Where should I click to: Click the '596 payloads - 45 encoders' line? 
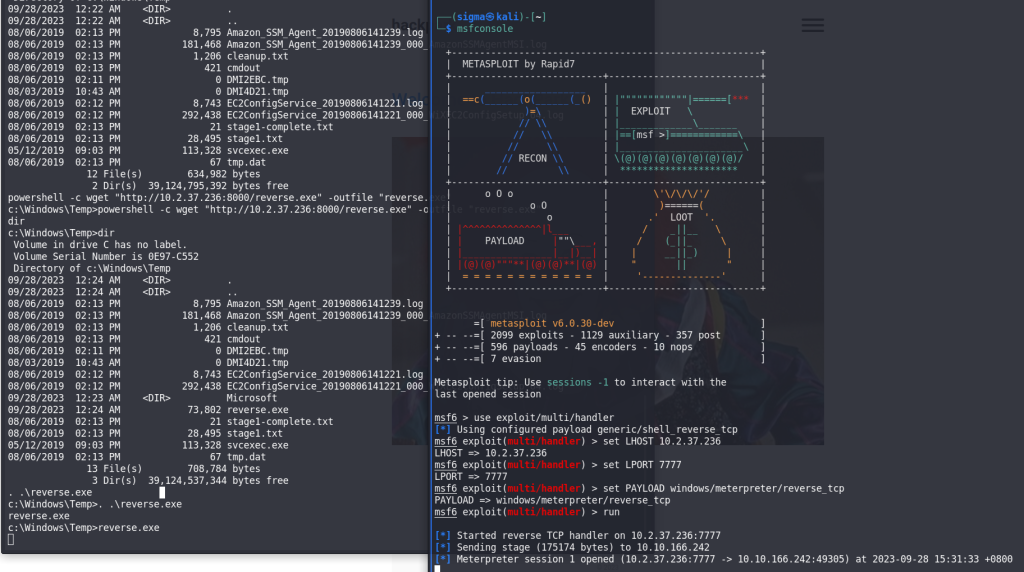[591, 347]
